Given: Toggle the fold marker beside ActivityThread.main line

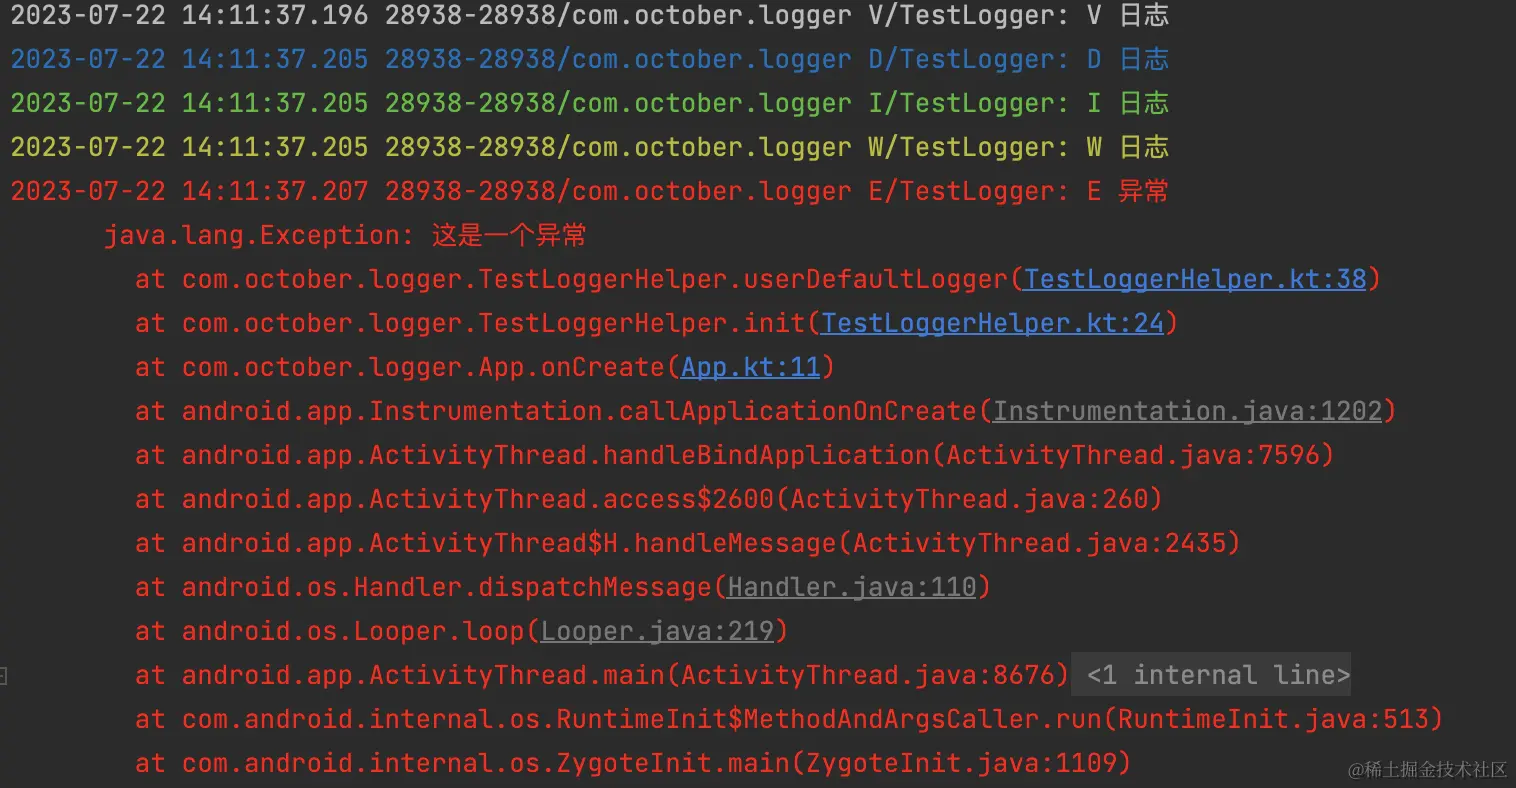Looking at the screenshot, I should (4, 676).
